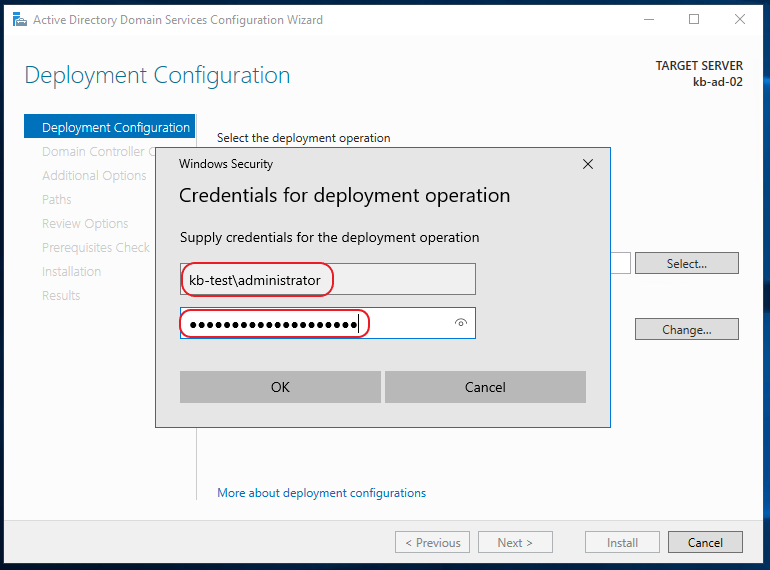Click the < Previous wizard button
Screen dimensions: 770x570
tap(432, 542)
